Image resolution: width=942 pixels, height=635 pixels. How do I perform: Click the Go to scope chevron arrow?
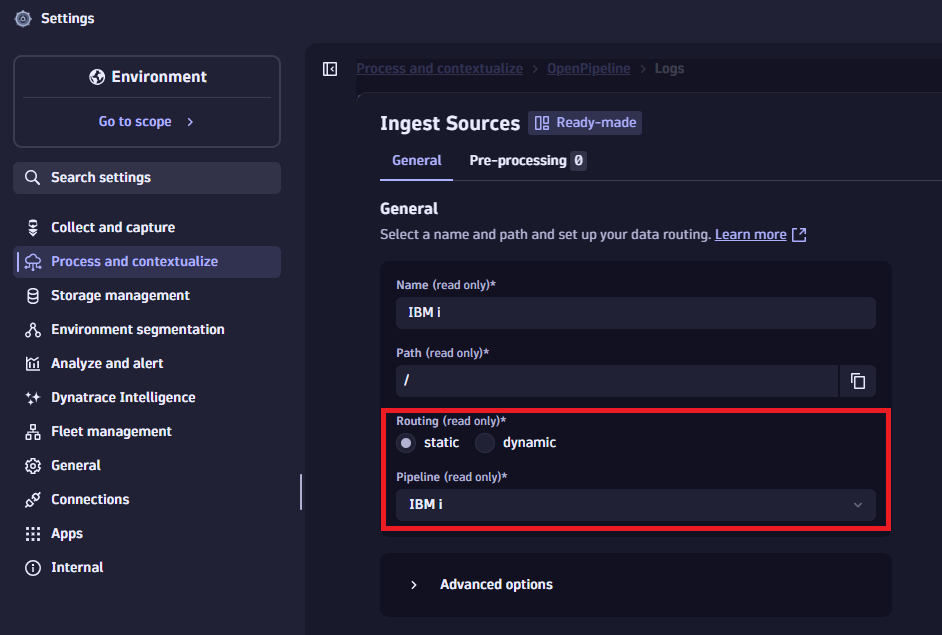(190, 122)
